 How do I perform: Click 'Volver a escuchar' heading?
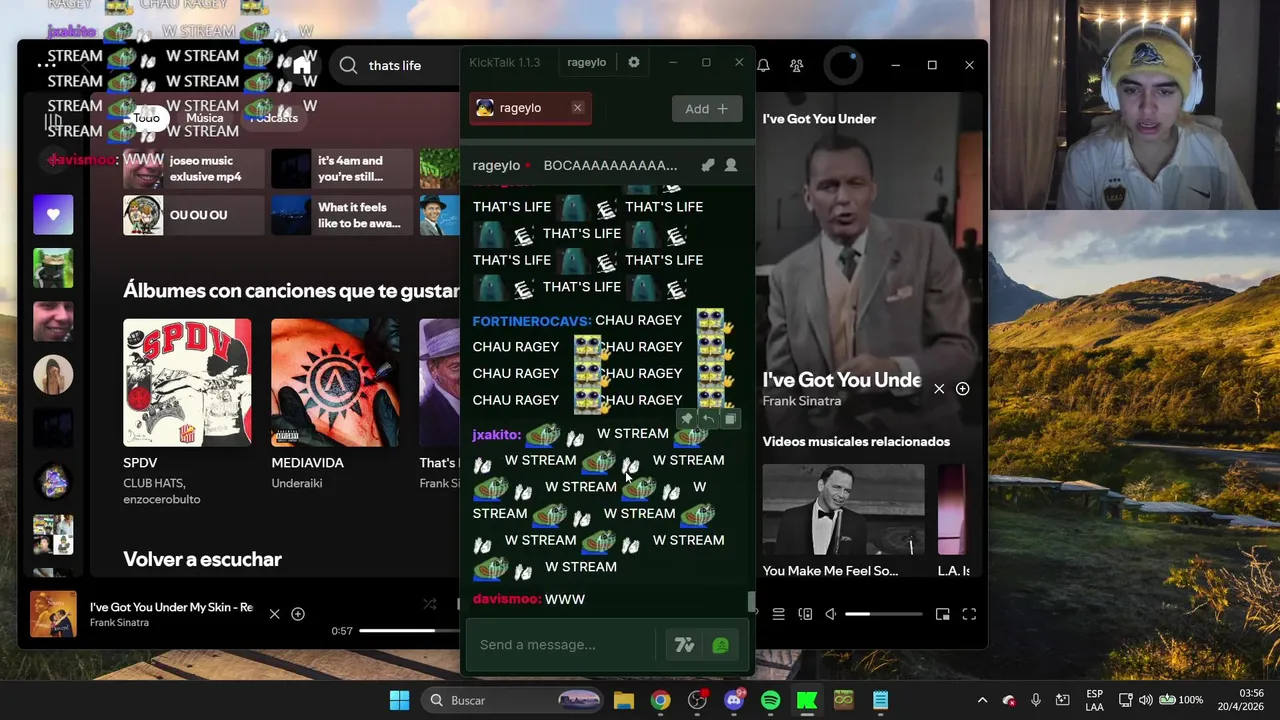pyautogui.click(x=202, y=560)
